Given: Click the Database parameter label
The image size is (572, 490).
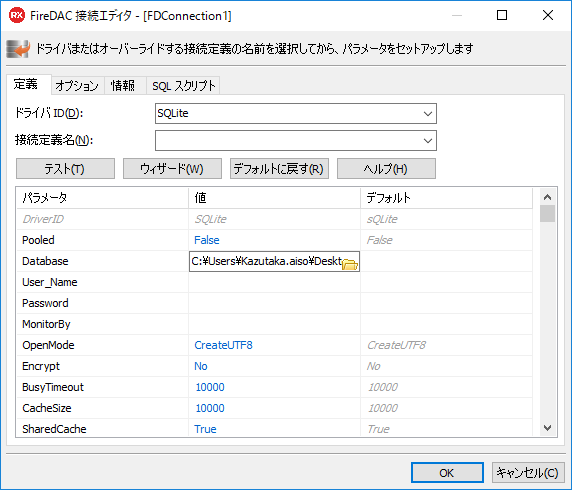Looking at the screenshot, I should [x=45, y=261].
